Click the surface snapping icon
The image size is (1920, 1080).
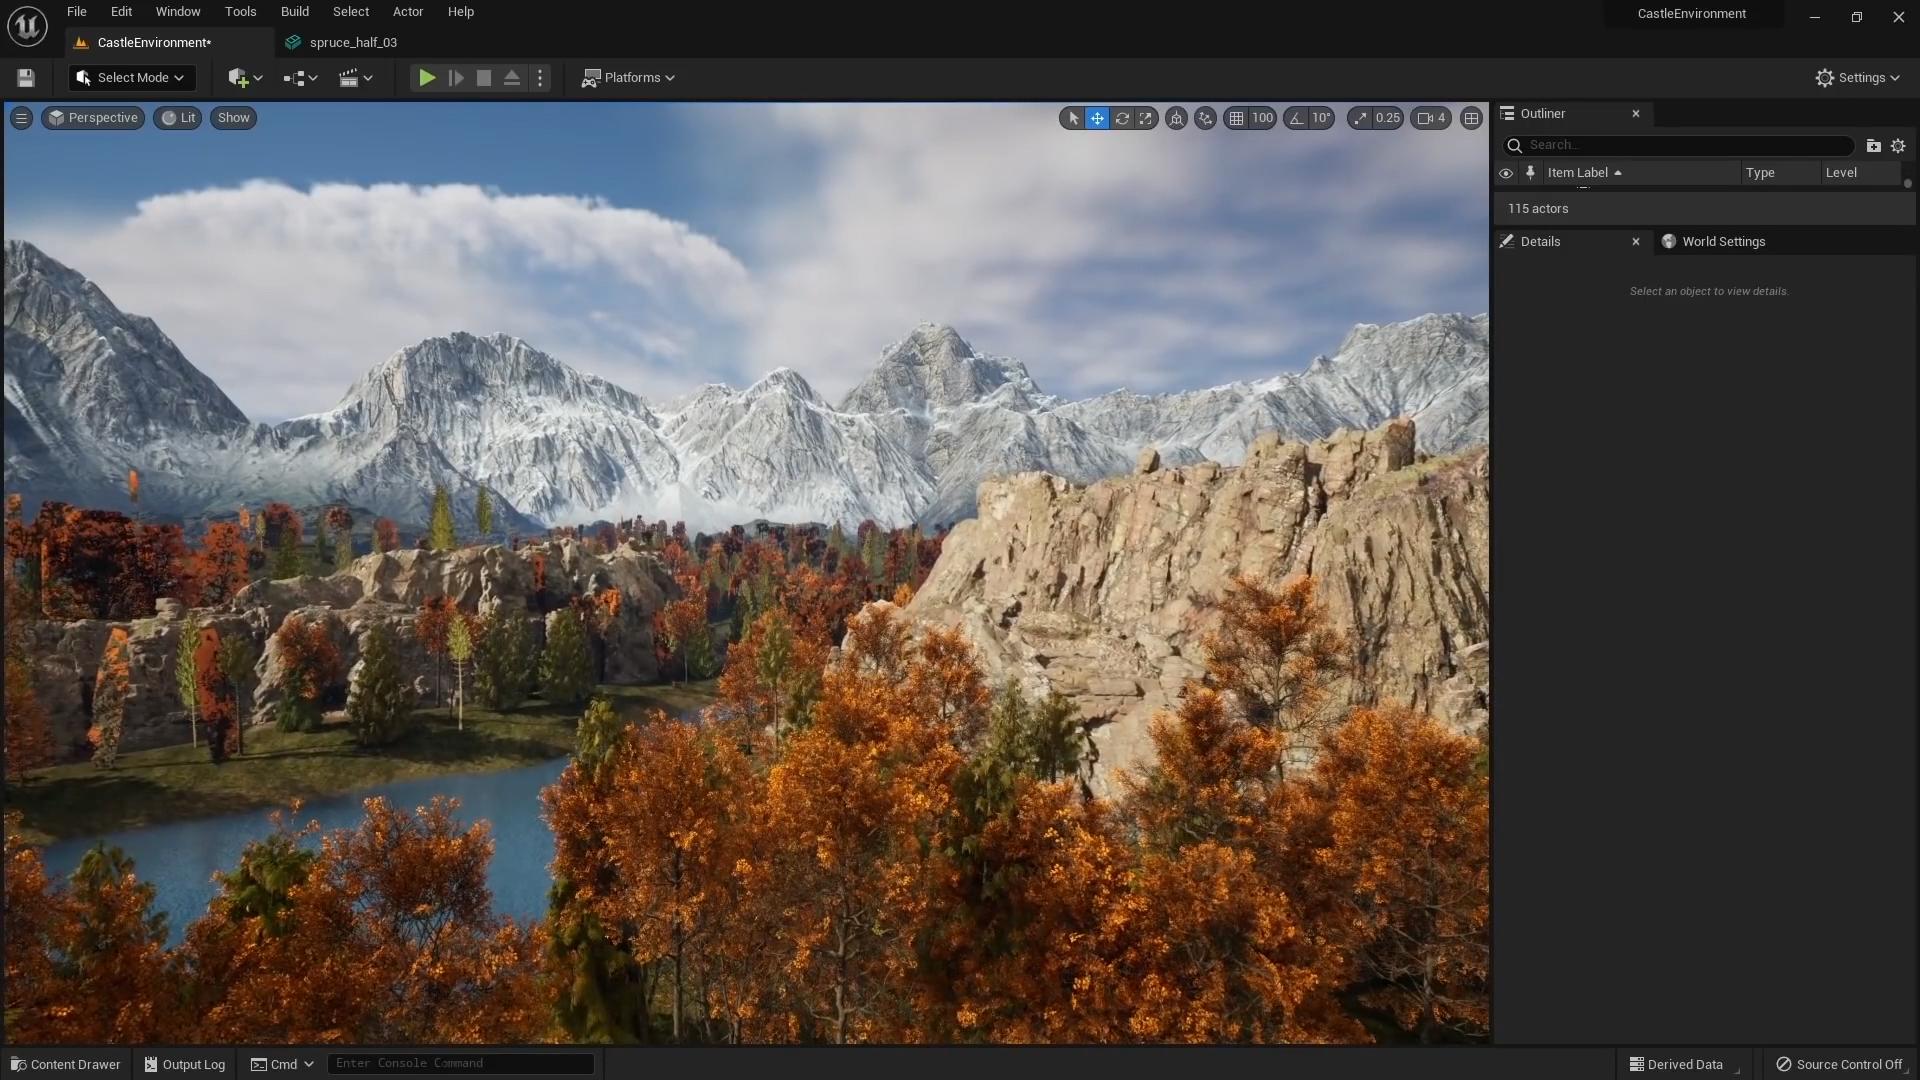pos(1205,118)
